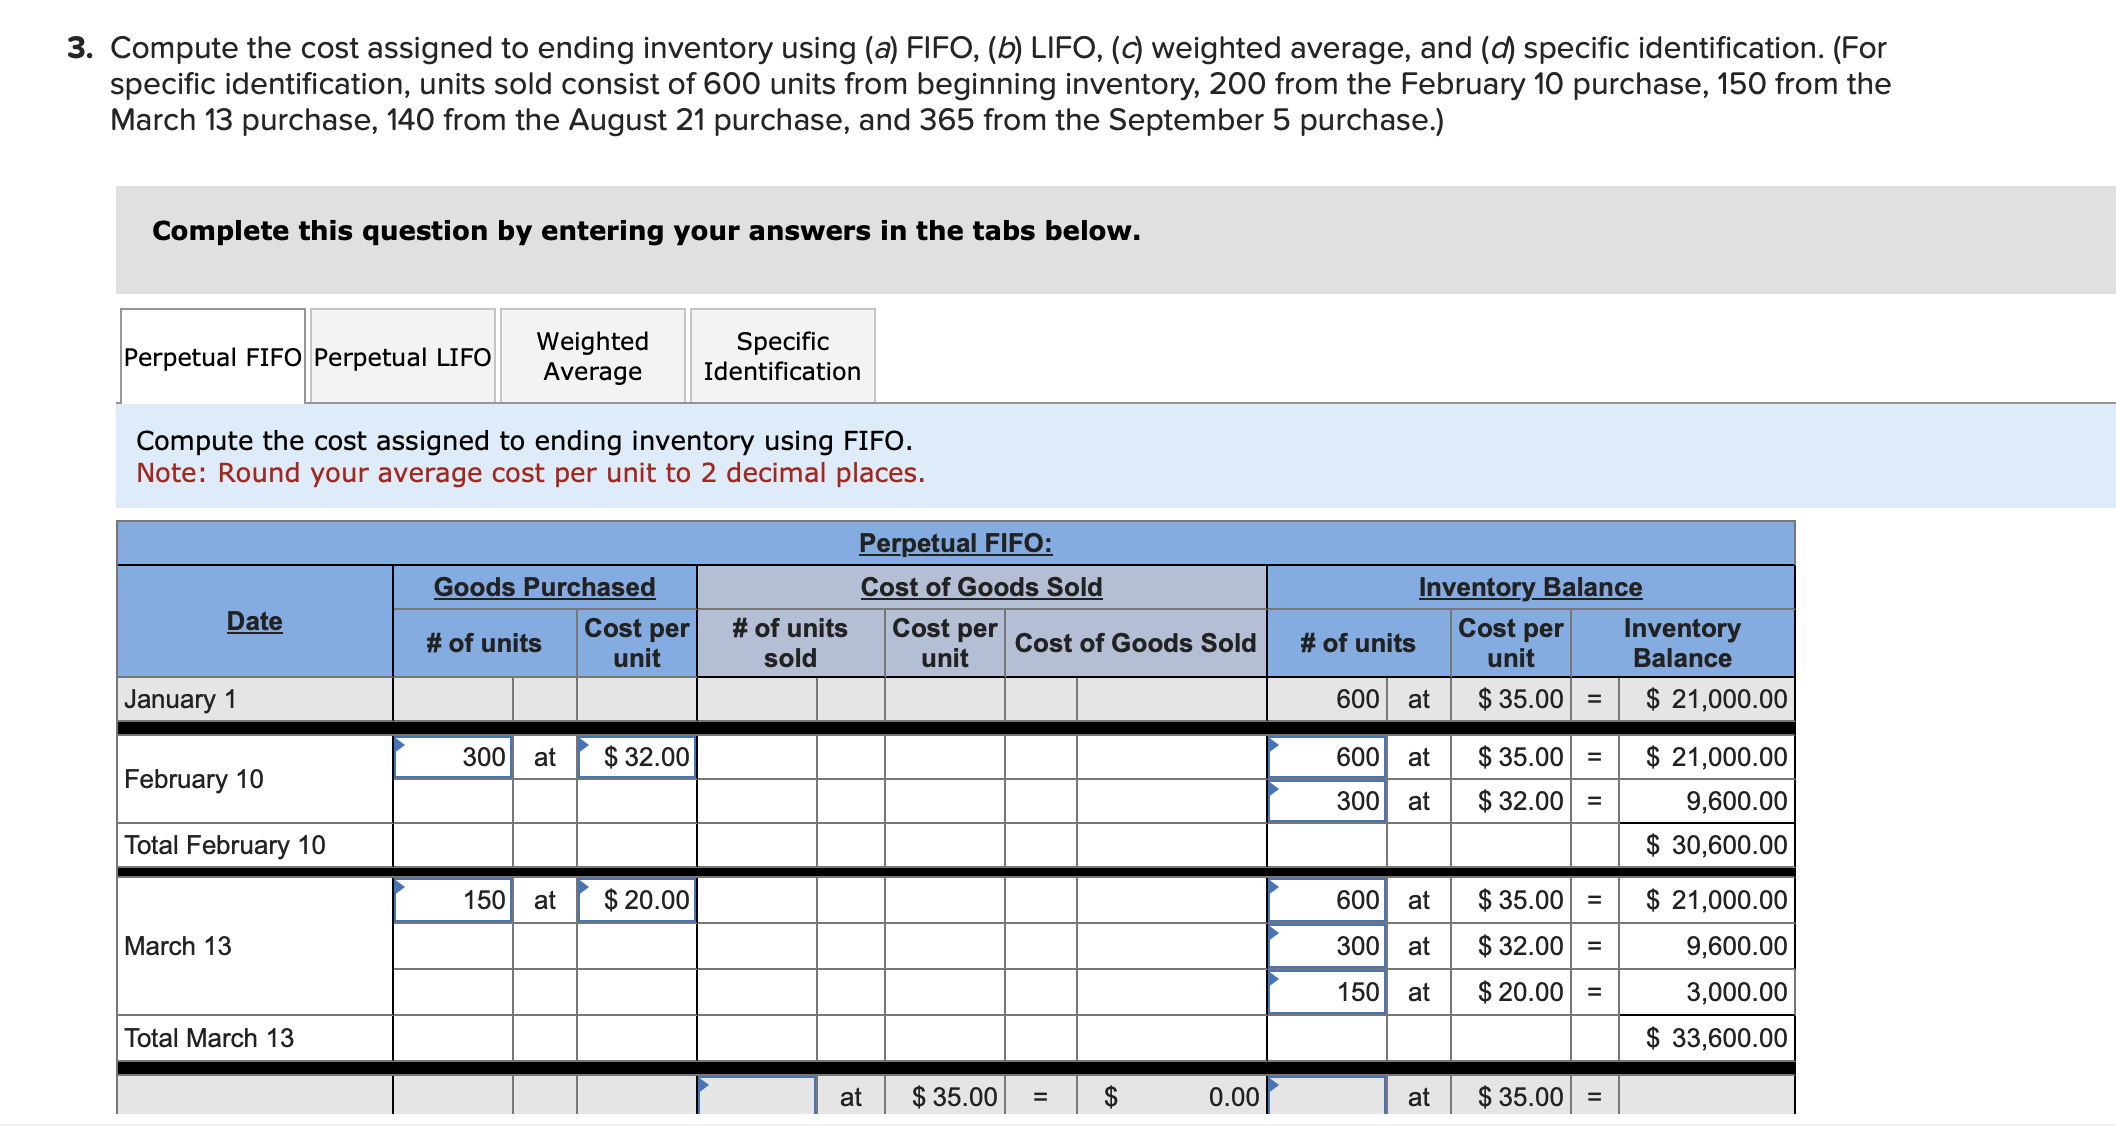
Task: Open the March 13 cost per unit hint marker
Action: pos(585,885)
